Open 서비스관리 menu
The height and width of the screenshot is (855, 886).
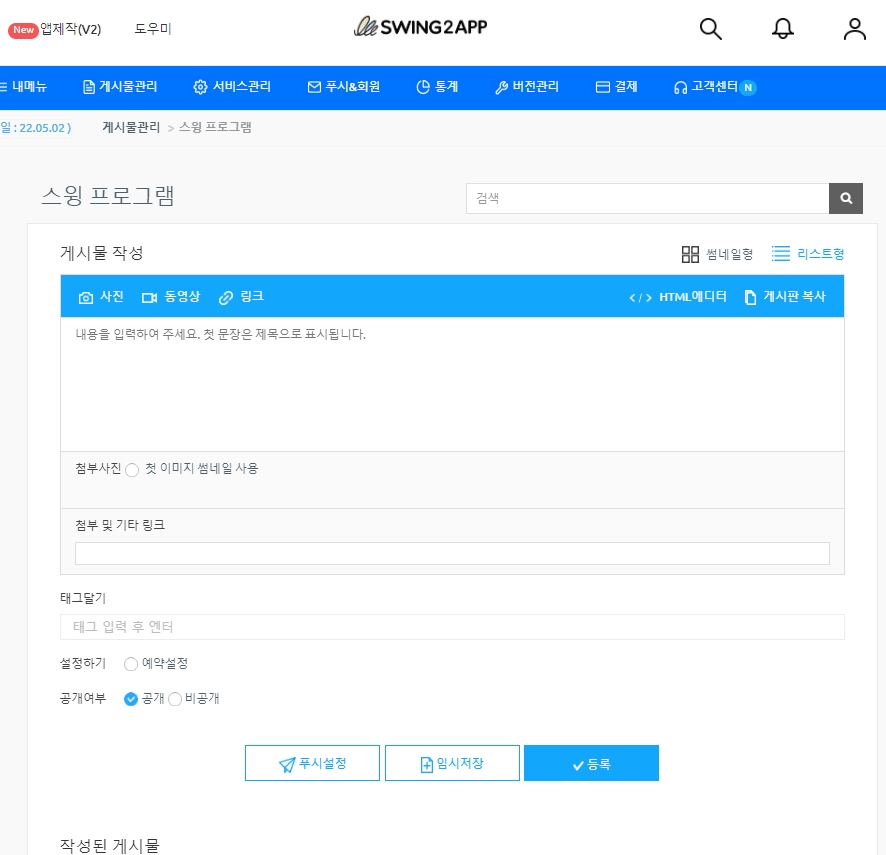(x=232, y=86)
